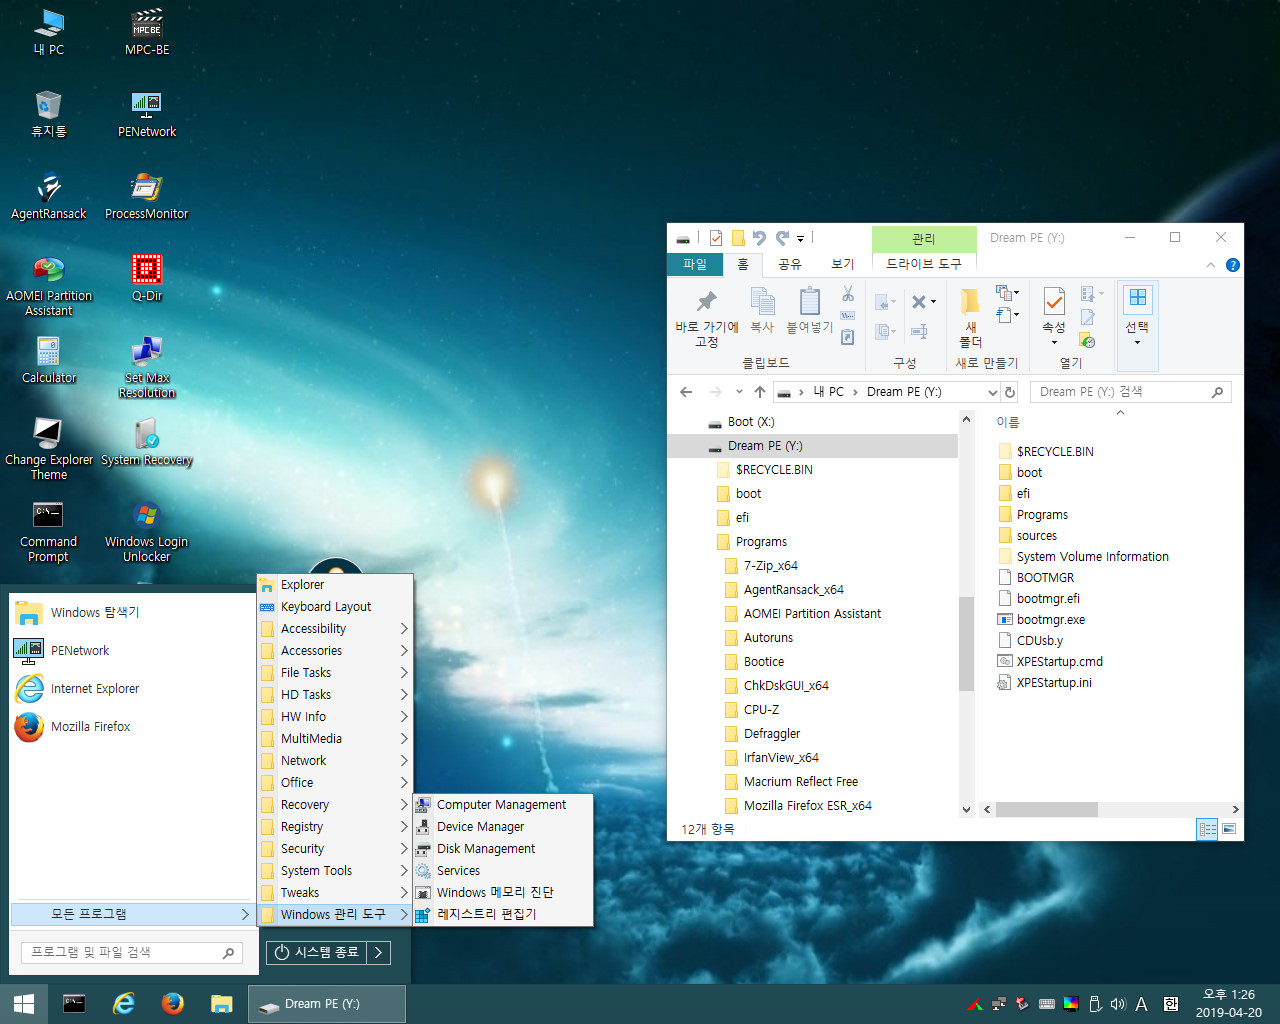Click the navigation pane vertical scrollbar thumb

966,644
